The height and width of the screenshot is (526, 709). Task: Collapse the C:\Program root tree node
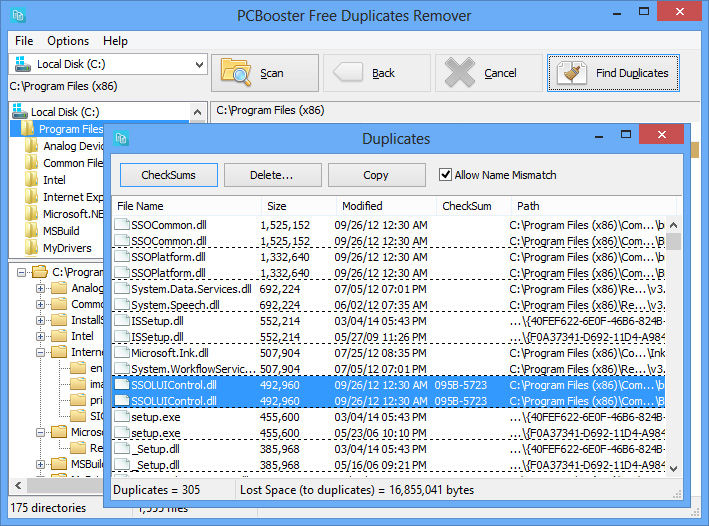(21, 272)
